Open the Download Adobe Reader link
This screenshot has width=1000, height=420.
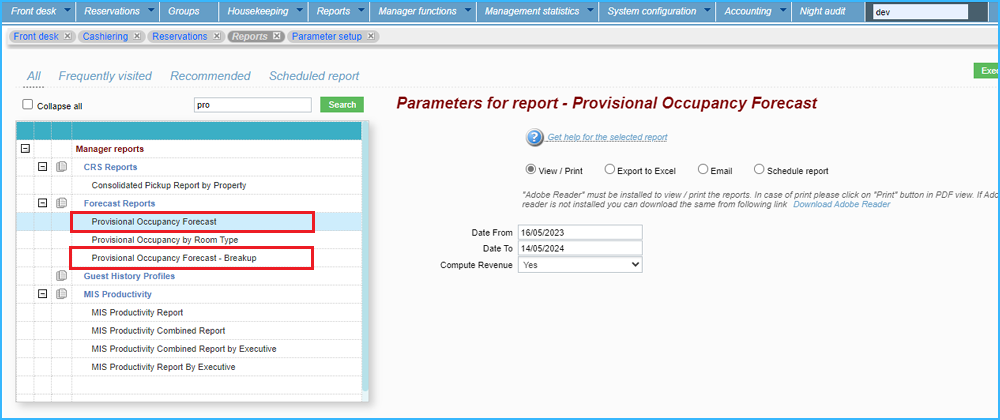[841, 204]
